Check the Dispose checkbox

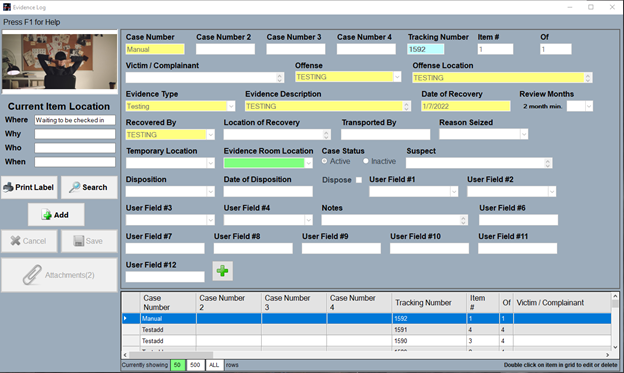click(x=359, y=180)
